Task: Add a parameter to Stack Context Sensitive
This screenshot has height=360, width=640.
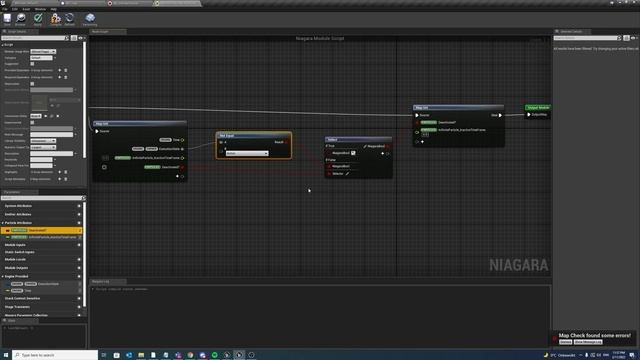Action: pos(79,298)
